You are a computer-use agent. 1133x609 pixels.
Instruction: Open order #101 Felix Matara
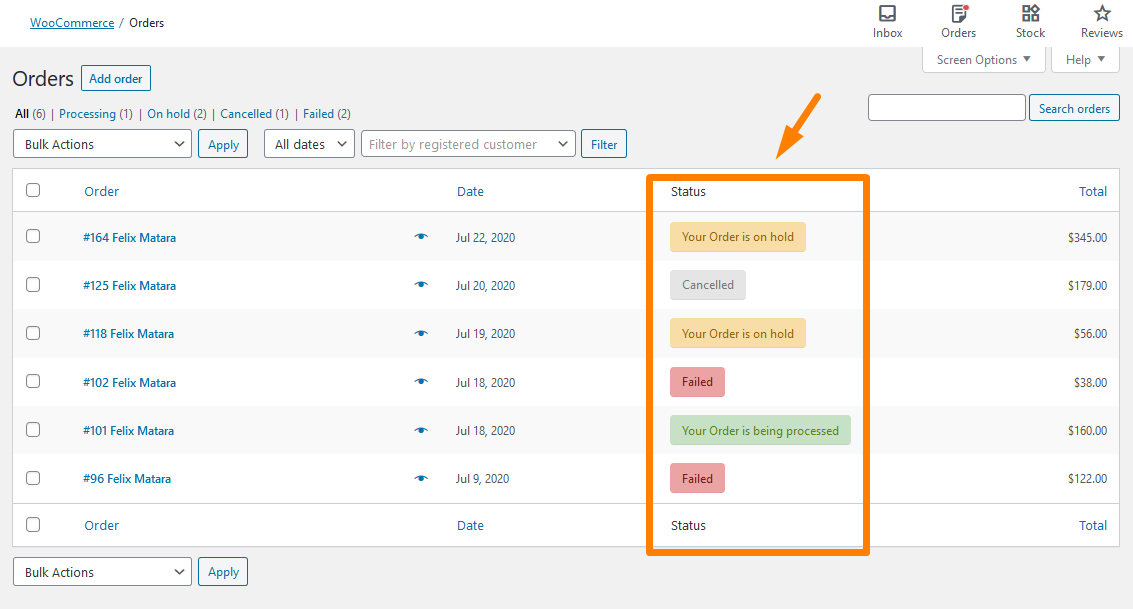click(x=129, y=431)
